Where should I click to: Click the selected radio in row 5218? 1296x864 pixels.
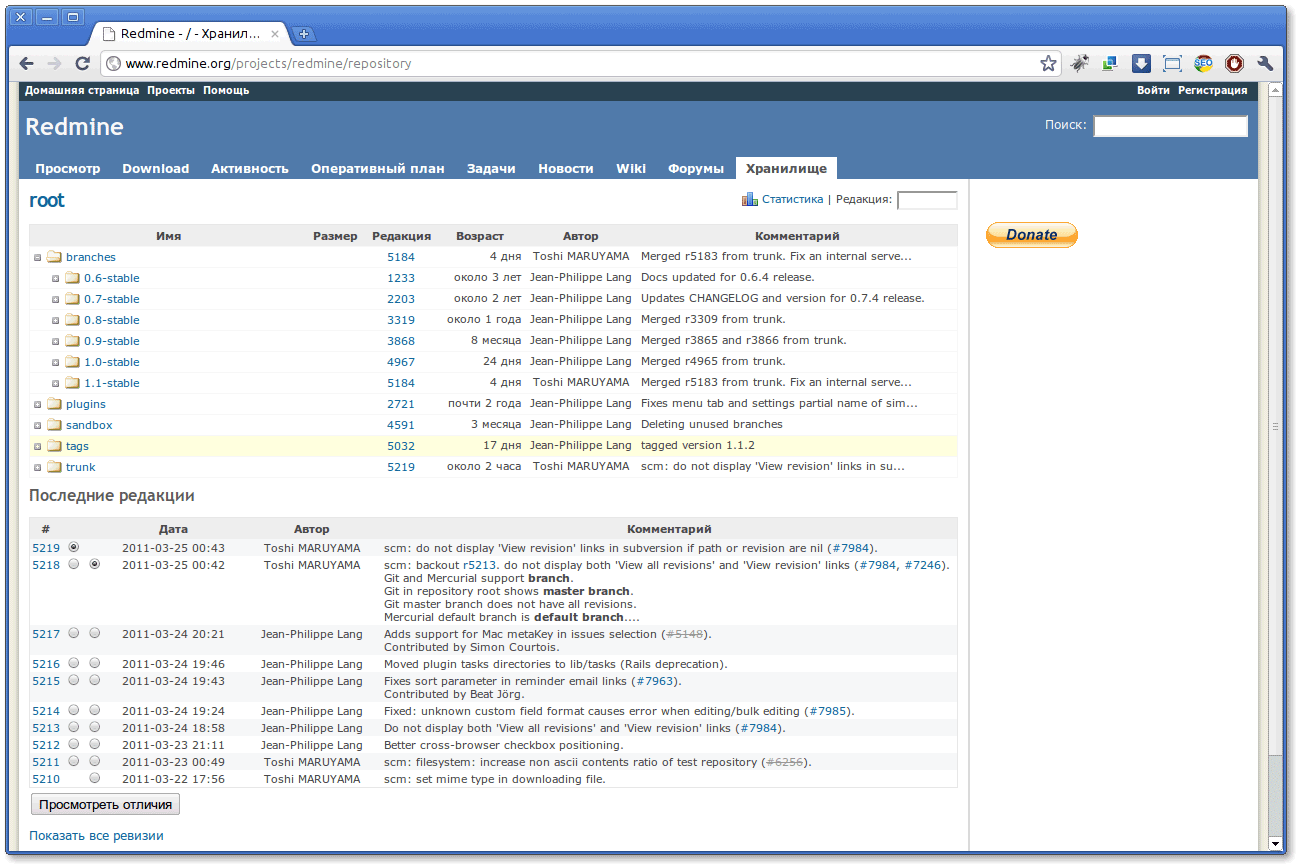95,564
